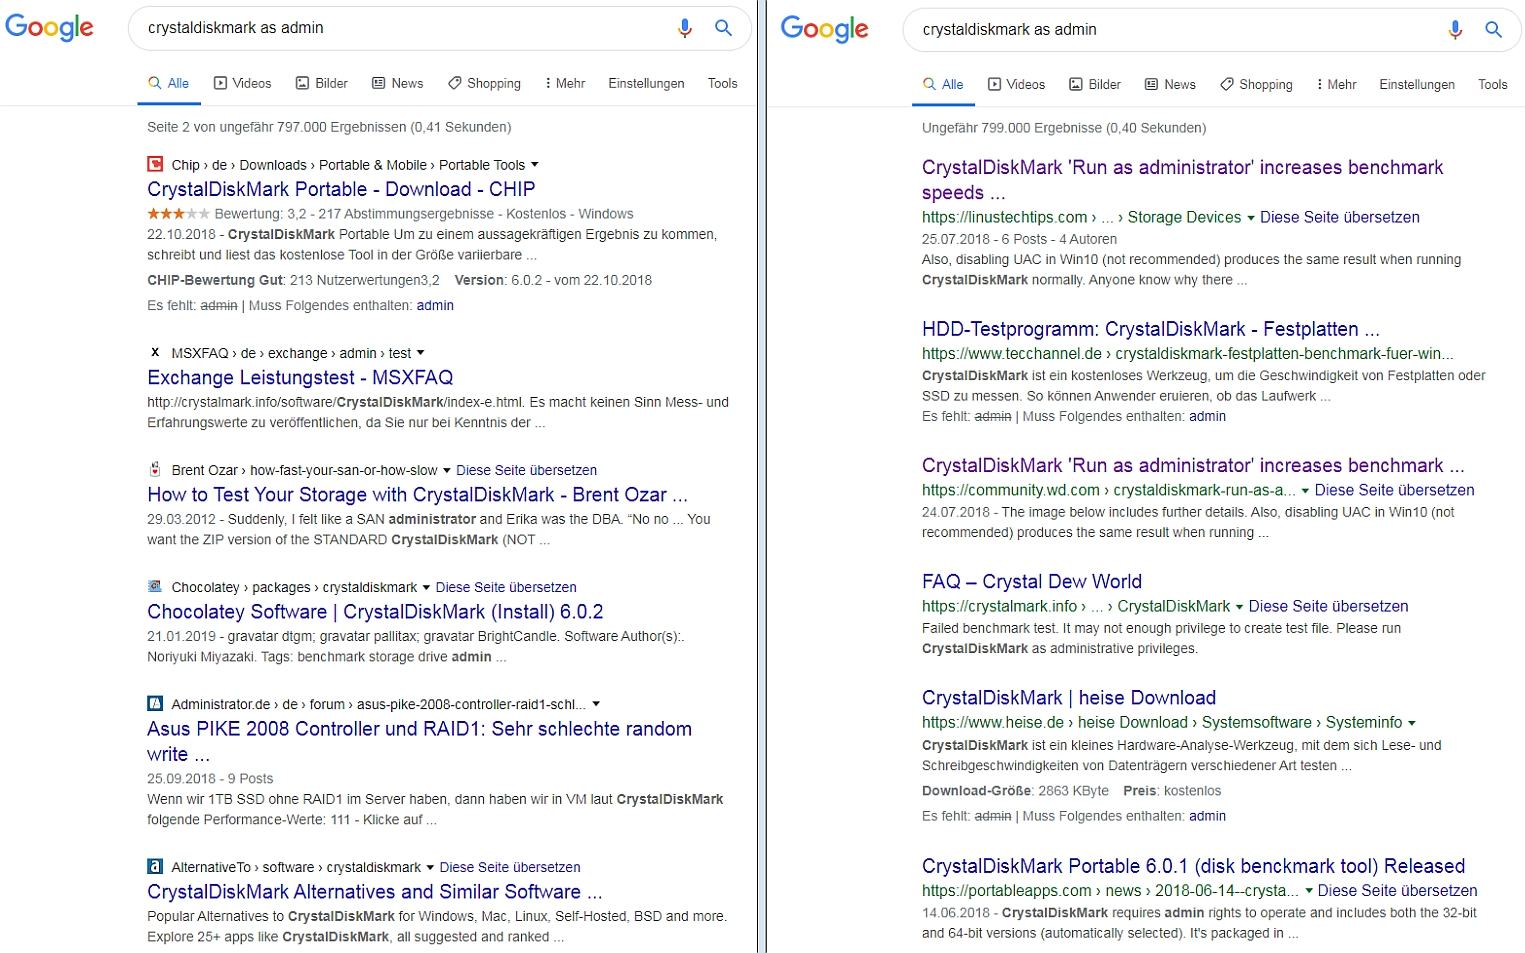Switch to Bilder tab in right window
1525x953 pixels.
(x=1095, y=84)
